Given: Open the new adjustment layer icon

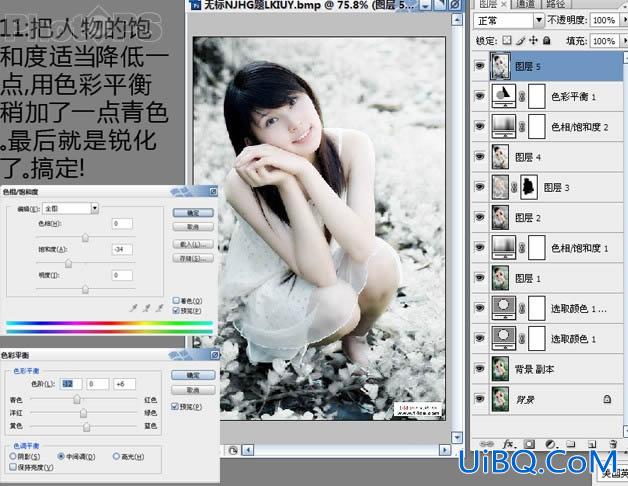Looking at the screenshot, I should tap(550, 444).
